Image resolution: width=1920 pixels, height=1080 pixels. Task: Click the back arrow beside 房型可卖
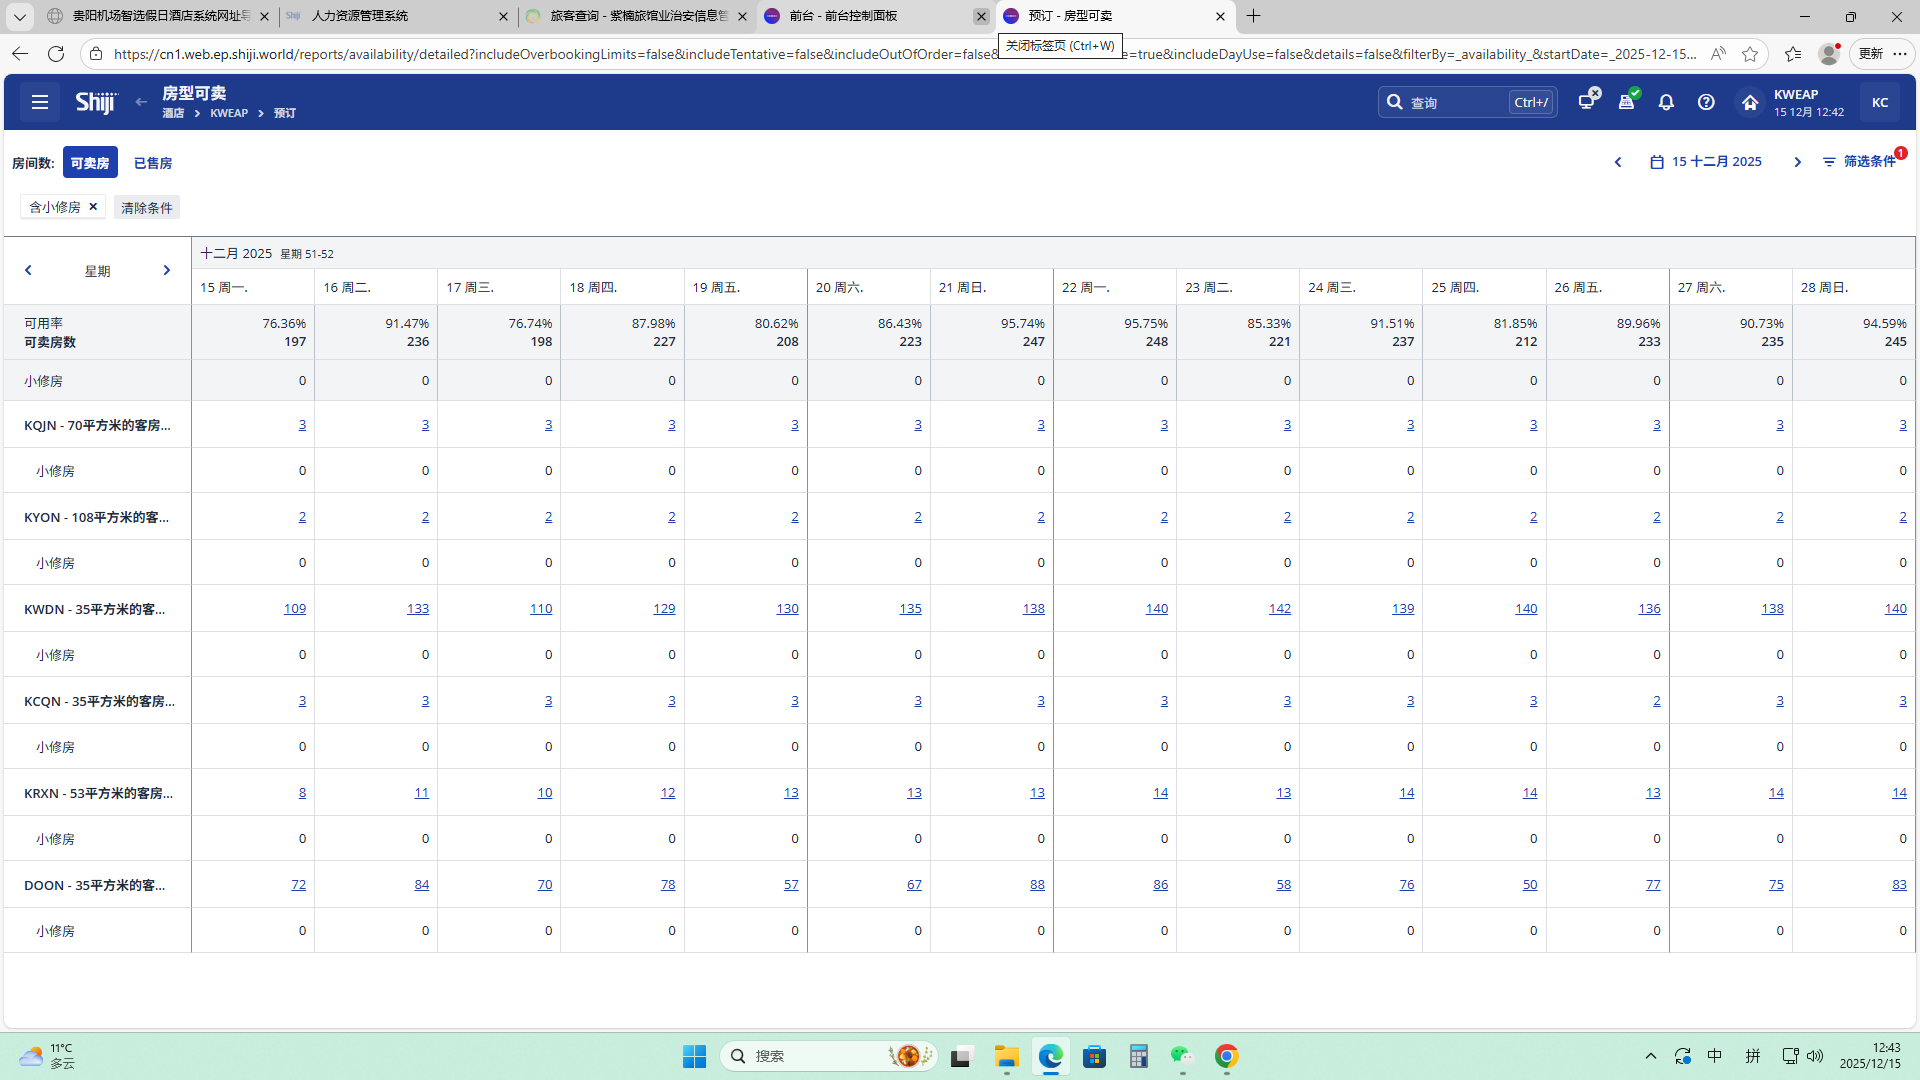[141, 102]
